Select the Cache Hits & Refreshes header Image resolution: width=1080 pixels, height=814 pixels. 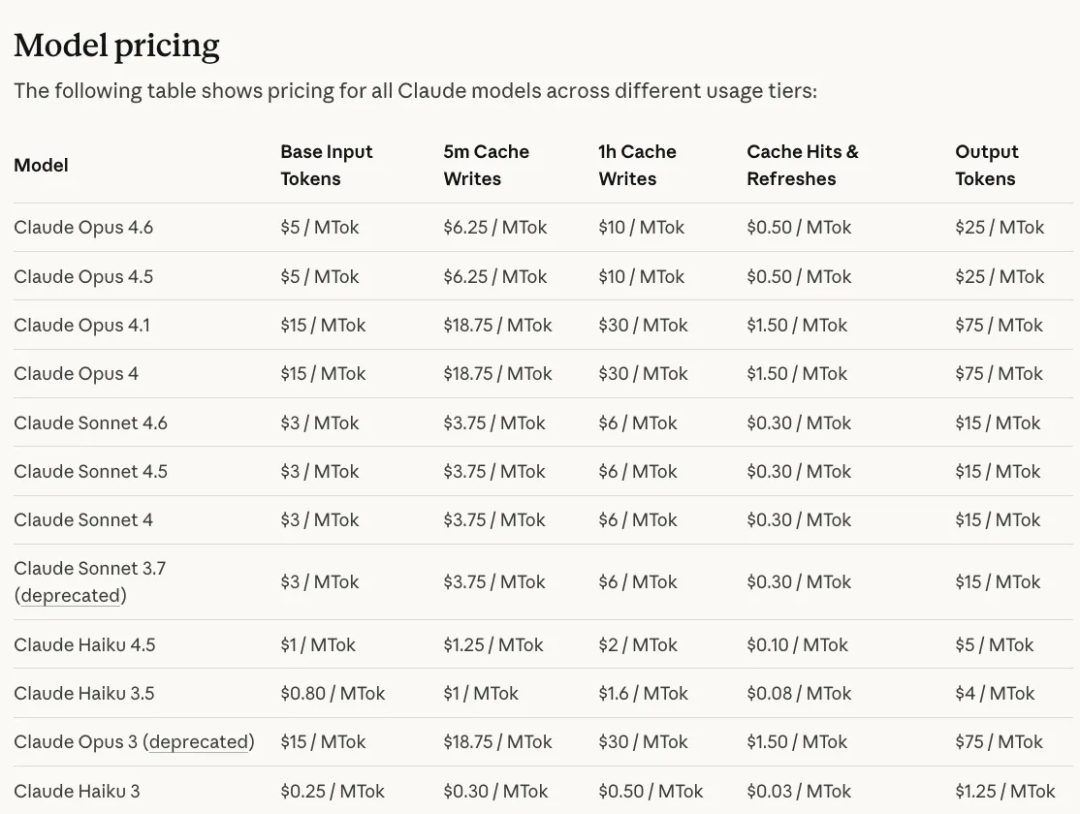pos(802,165)
